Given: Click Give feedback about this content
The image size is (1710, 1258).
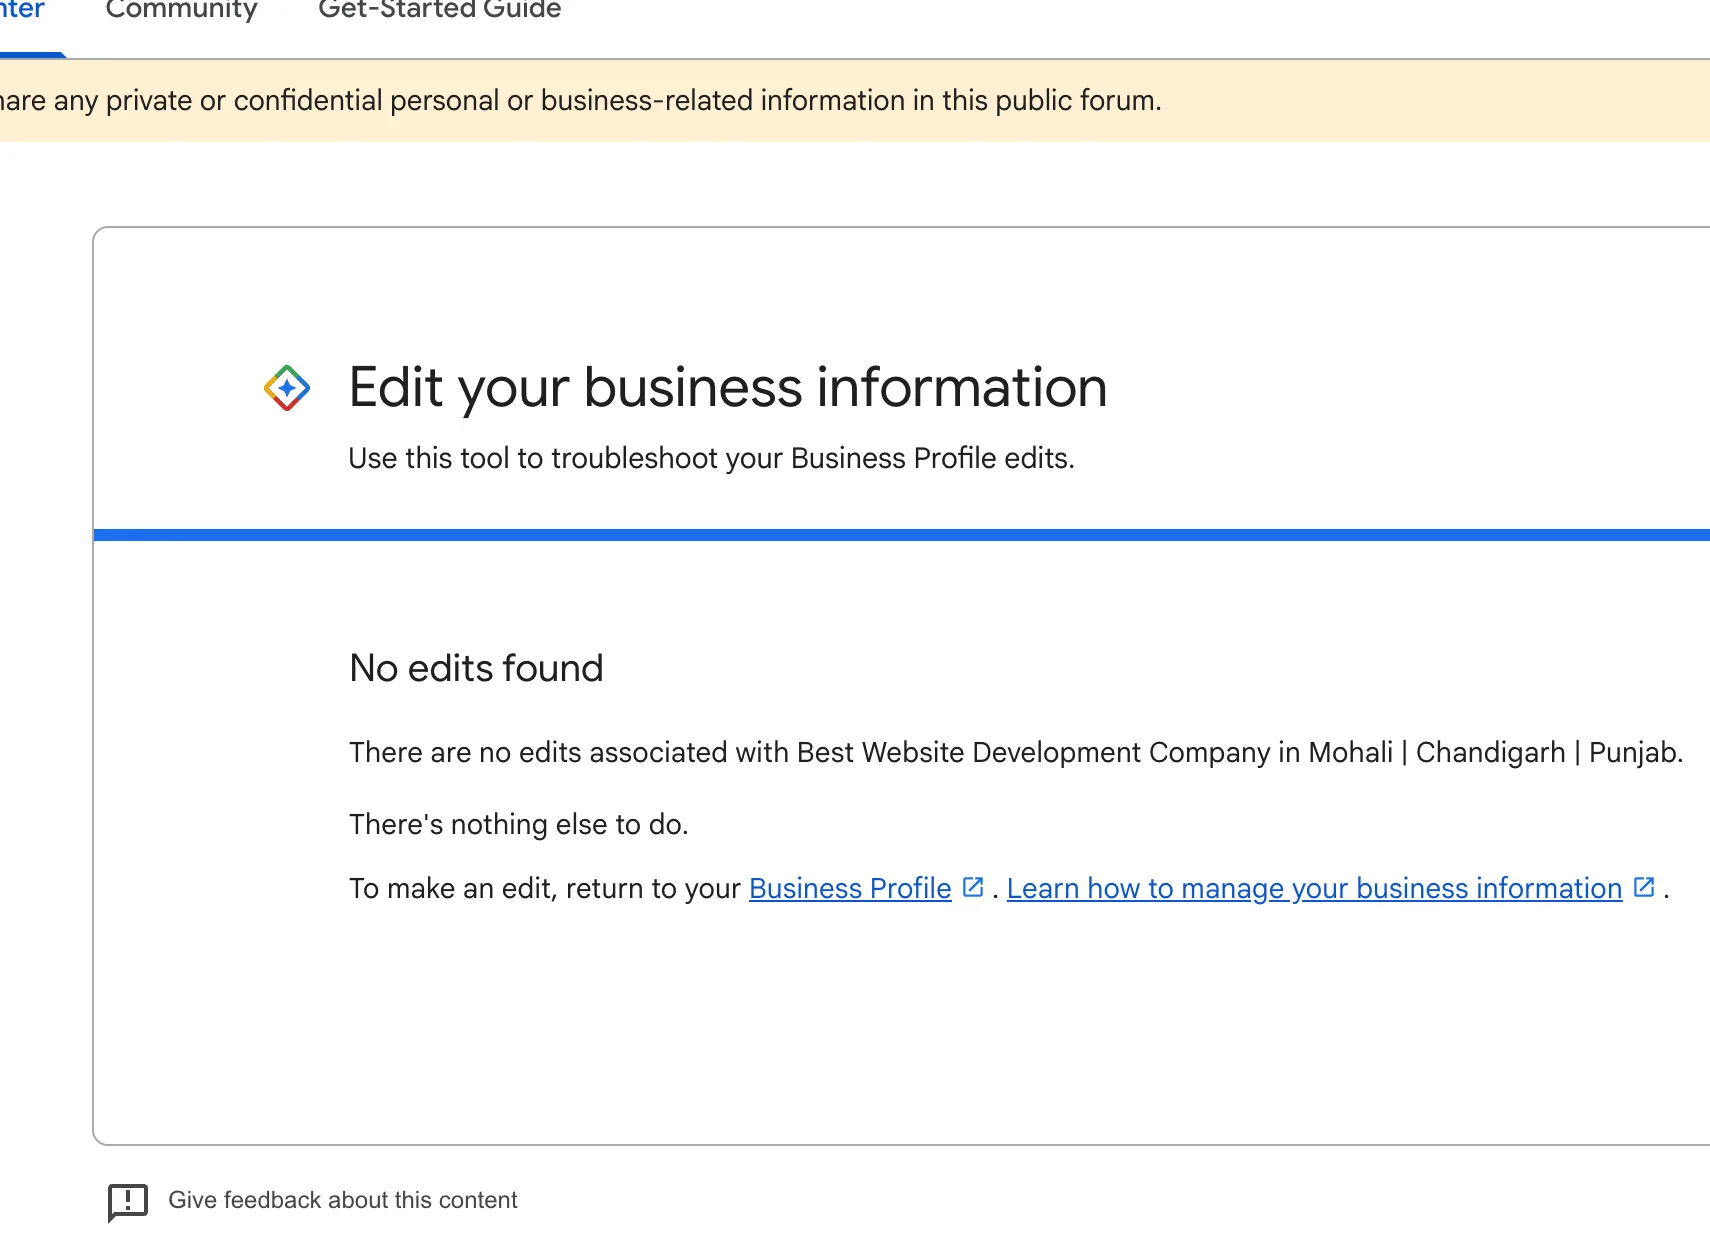Looking at the screenshot, I should point(342,1200).
